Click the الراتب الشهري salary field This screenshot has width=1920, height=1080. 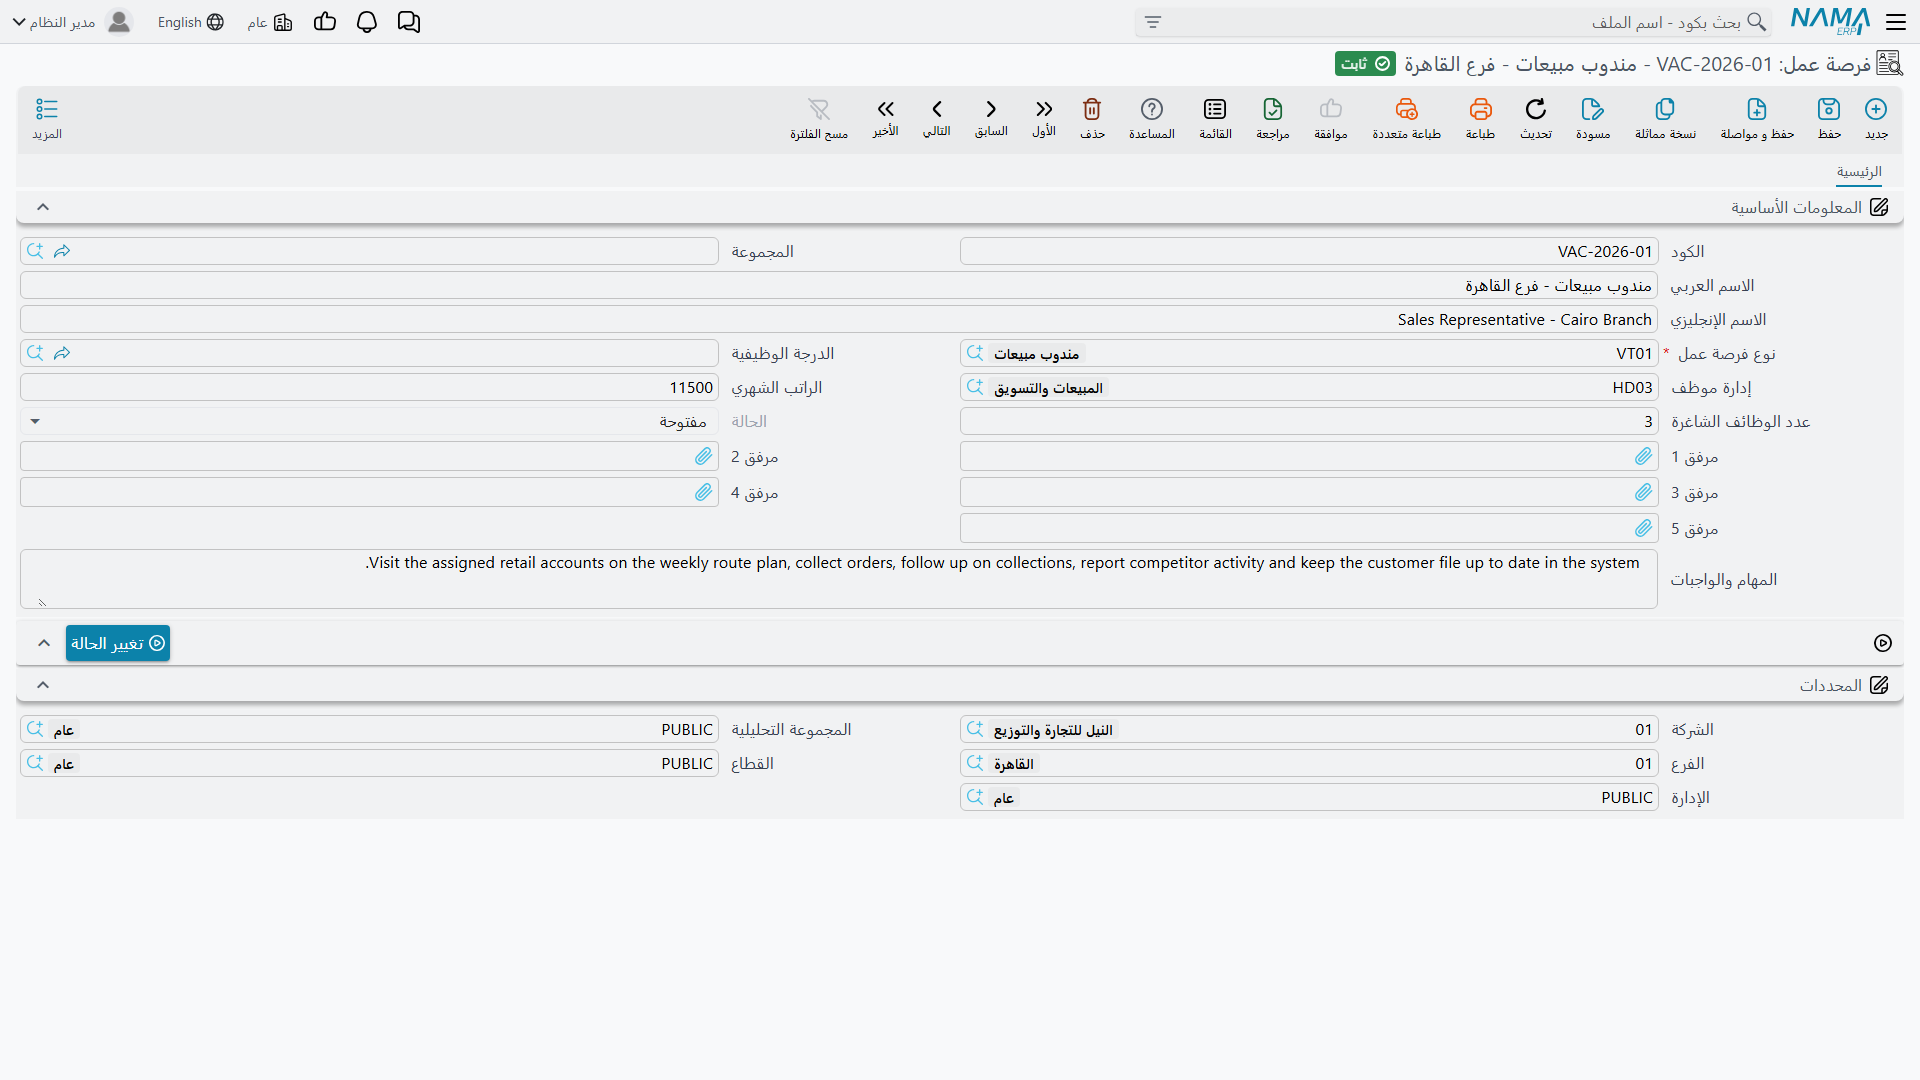369,388
